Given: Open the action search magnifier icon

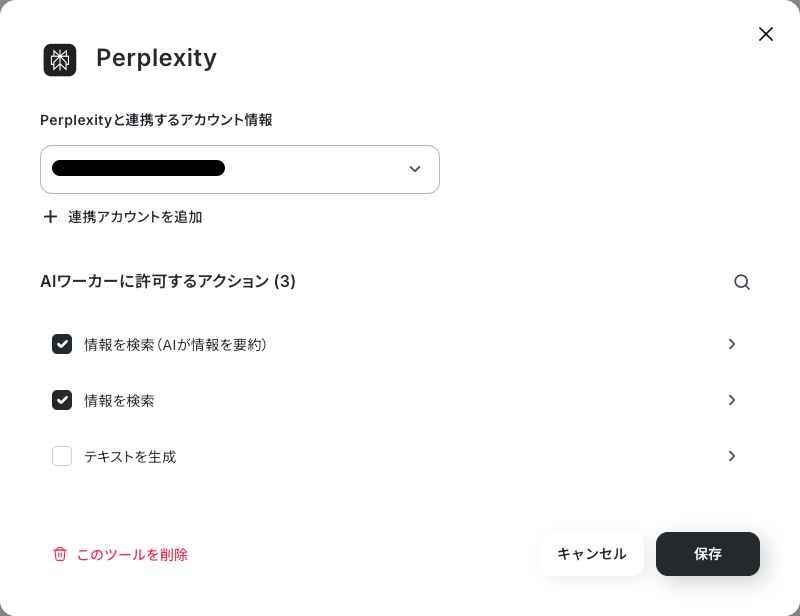Looking at the screenshot, I should 742,282.
